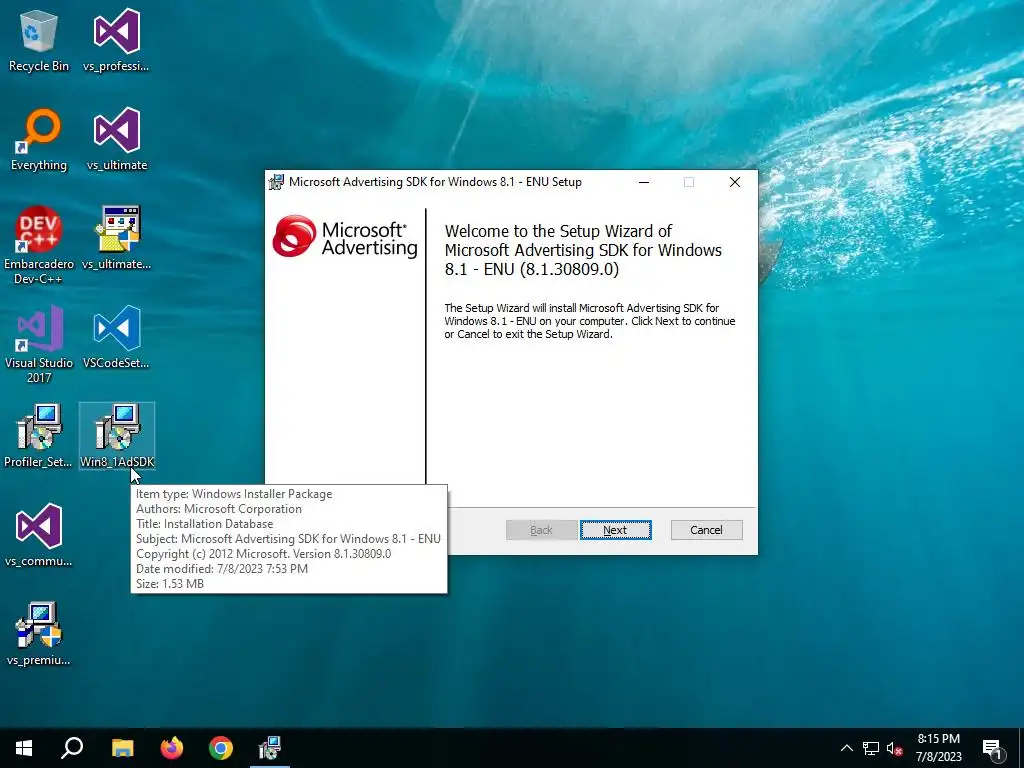Select the vs_premiu... setup icon
Viewport: 1024px width, 768px height.
pyautogui.click(x=39, y=635)
